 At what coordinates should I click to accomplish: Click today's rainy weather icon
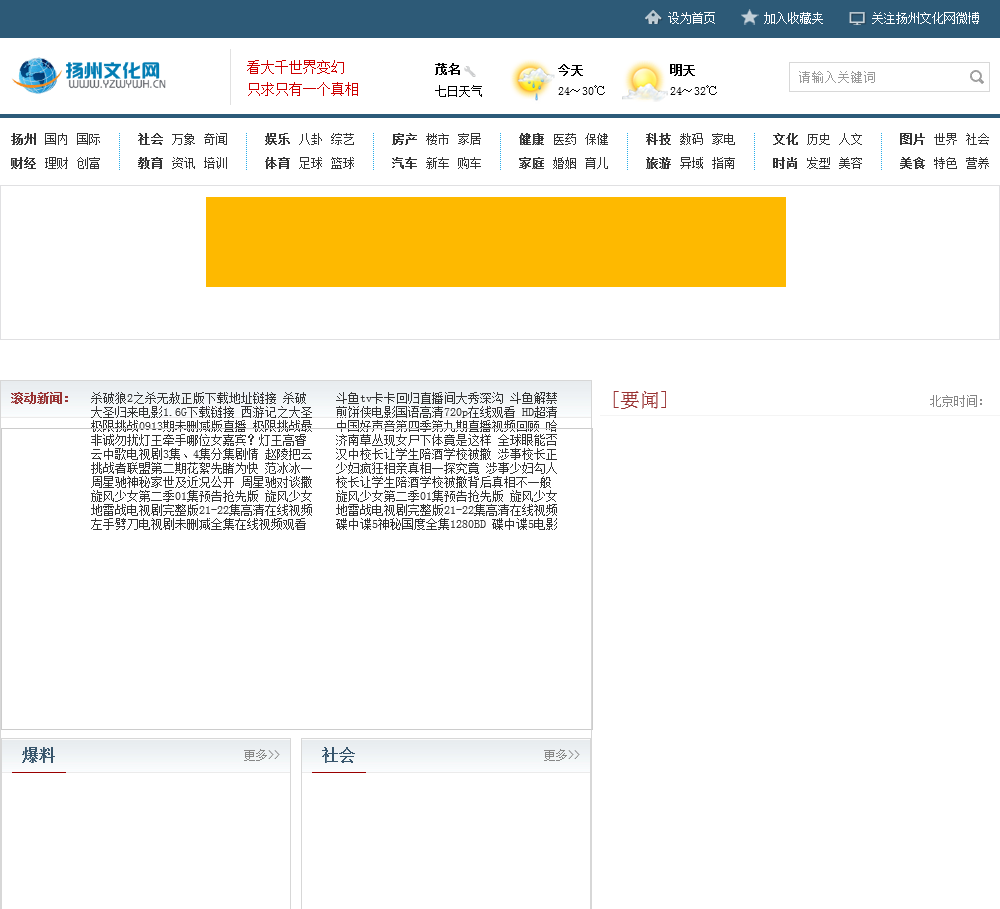click(532, 81)
